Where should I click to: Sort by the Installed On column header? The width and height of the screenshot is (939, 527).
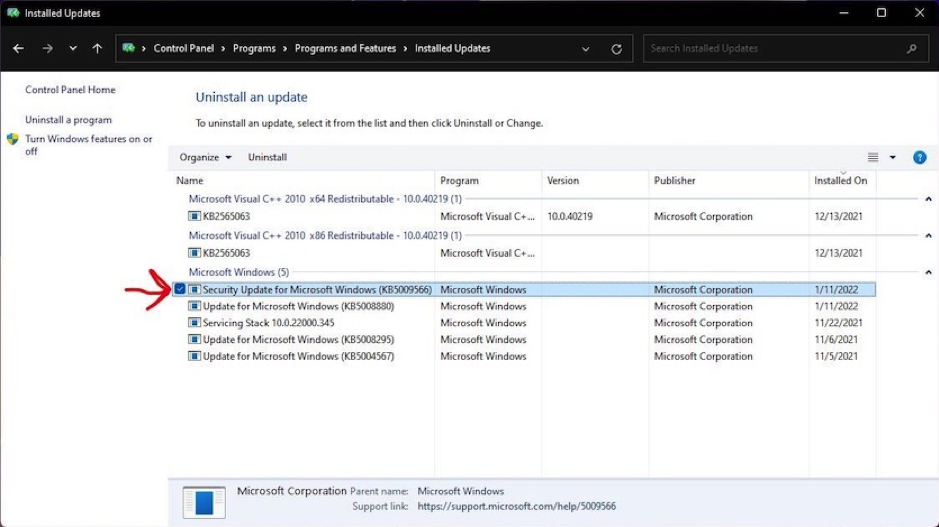(840, 181)
